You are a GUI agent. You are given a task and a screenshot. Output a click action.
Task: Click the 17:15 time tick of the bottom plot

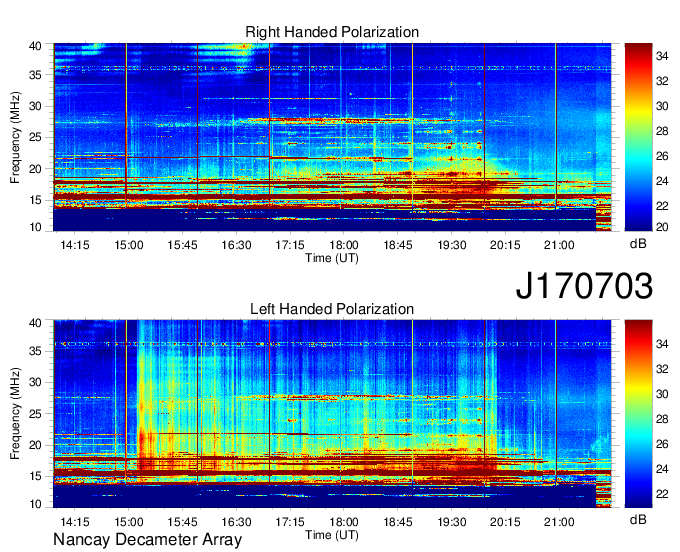(x=290, y=522)
